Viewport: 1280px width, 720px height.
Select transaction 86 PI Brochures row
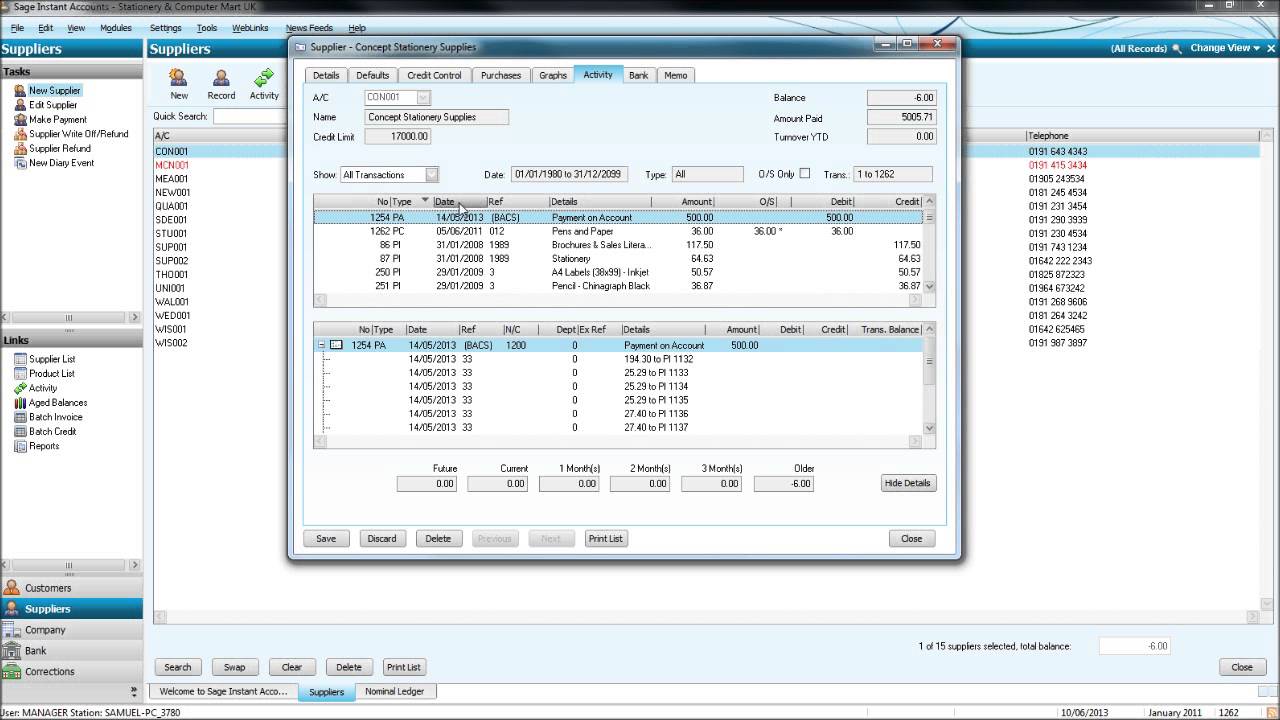[618, 245]
